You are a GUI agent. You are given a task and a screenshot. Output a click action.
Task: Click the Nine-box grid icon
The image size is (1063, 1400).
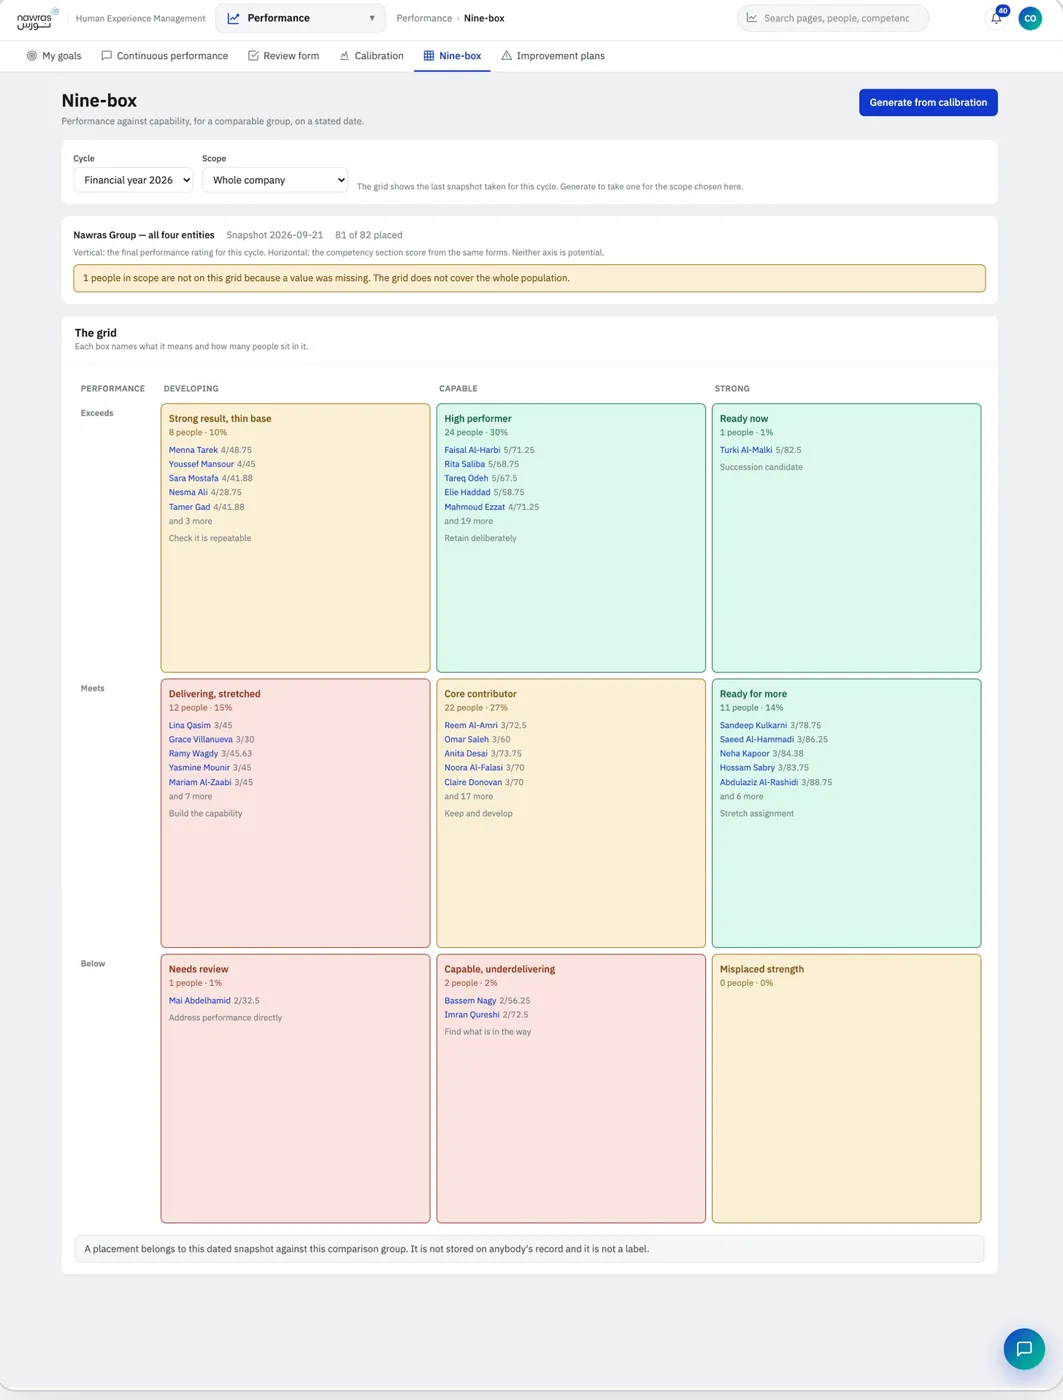tap(429, 56)
